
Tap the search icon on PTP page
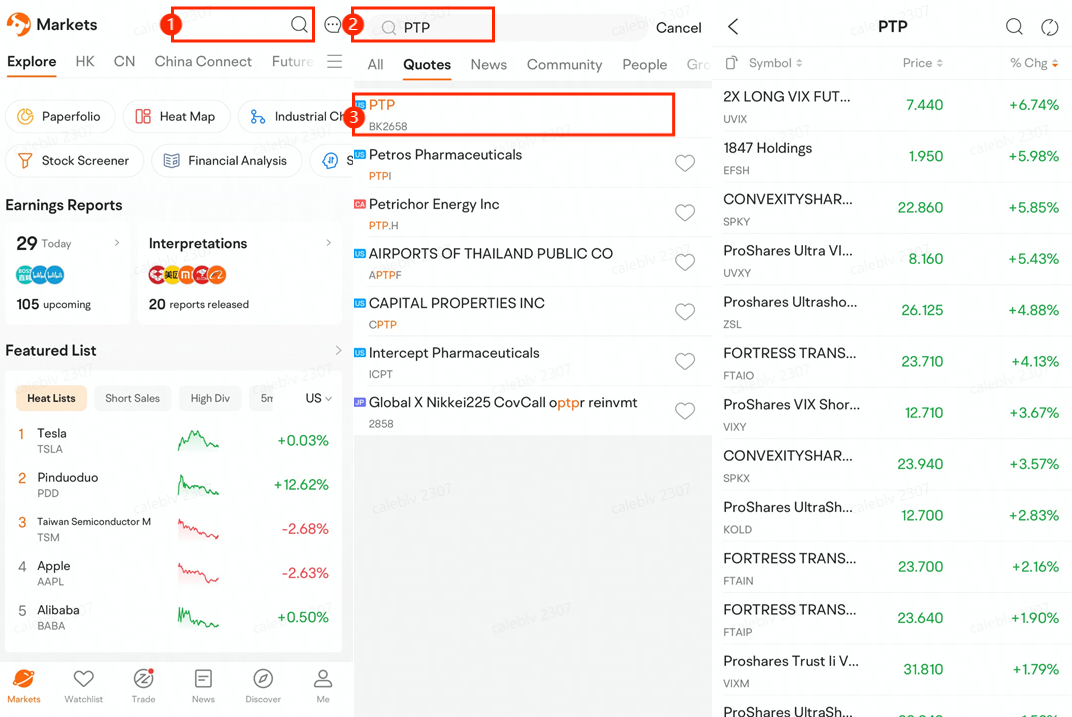tap(1014, 27)
